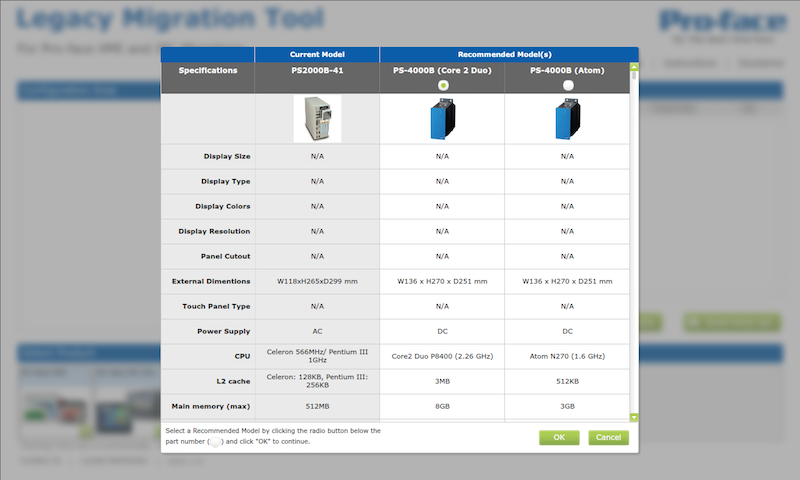
Task: Click the Main memory (max) row label
Action: [211, 407]
